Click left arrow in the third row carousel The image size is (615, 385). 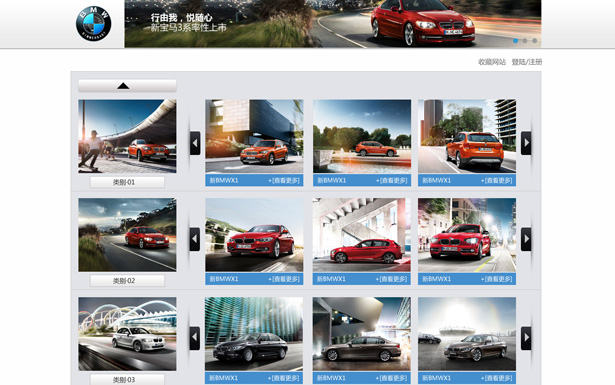(x=195, y=338)
